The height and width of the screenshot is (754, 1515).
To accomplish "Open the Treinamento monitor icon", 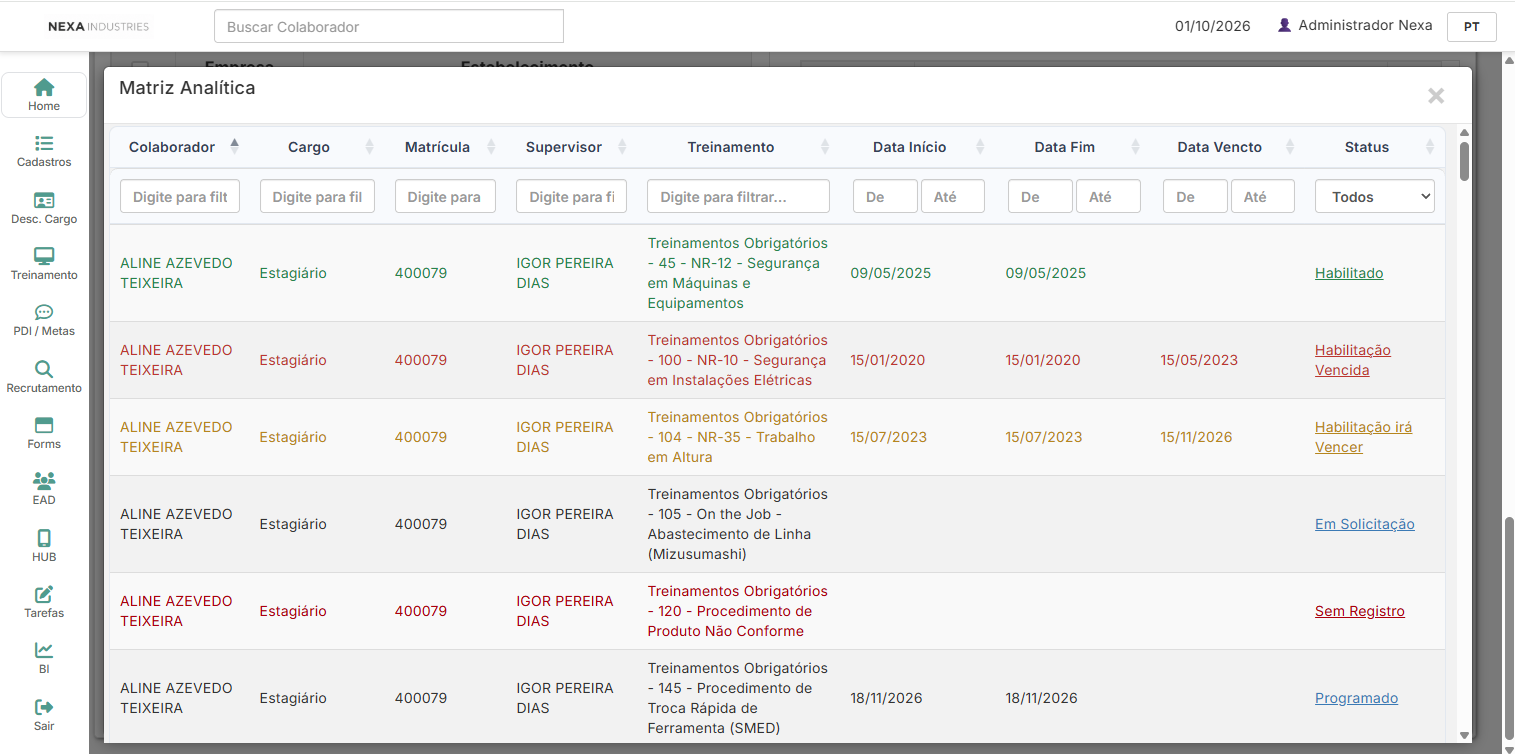I will click(x=44, y=256).
